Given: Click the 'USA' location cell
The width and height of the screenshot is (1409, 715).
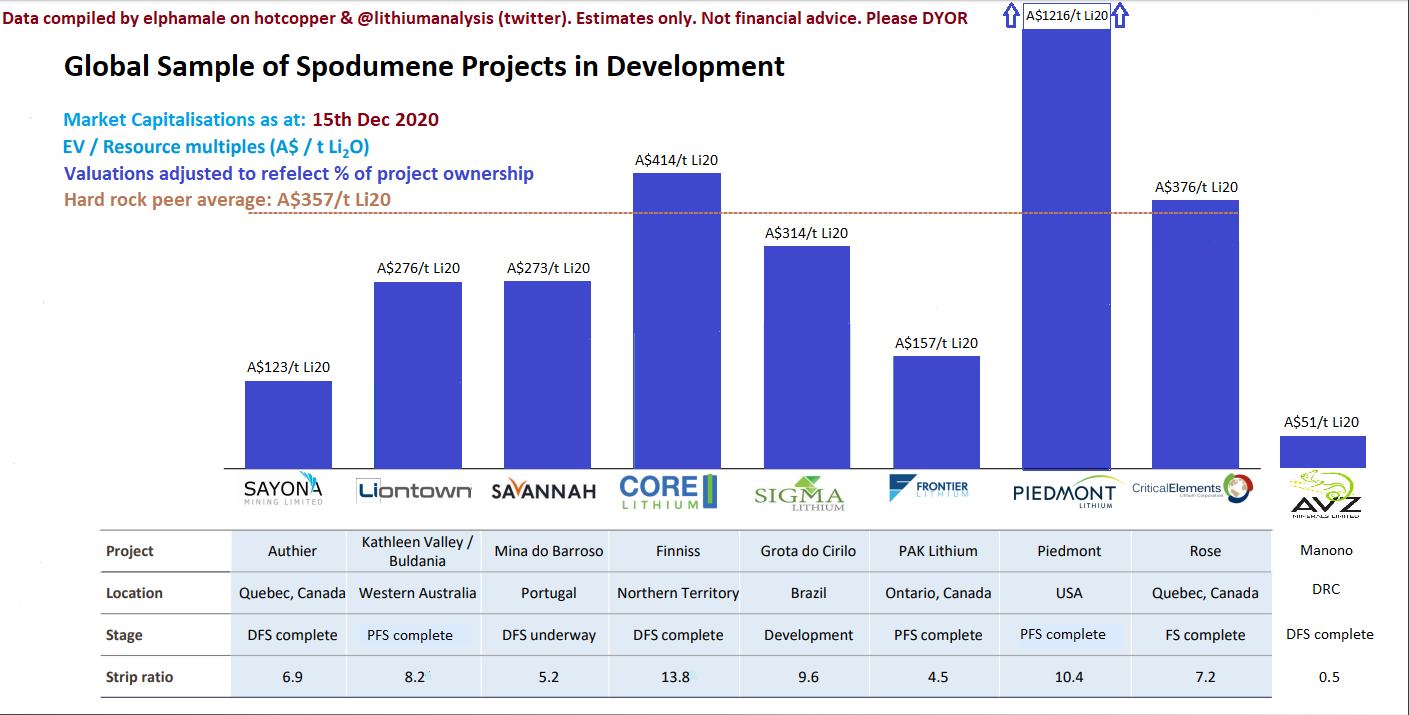Looking at the screenshot, I should point(1068,593).
